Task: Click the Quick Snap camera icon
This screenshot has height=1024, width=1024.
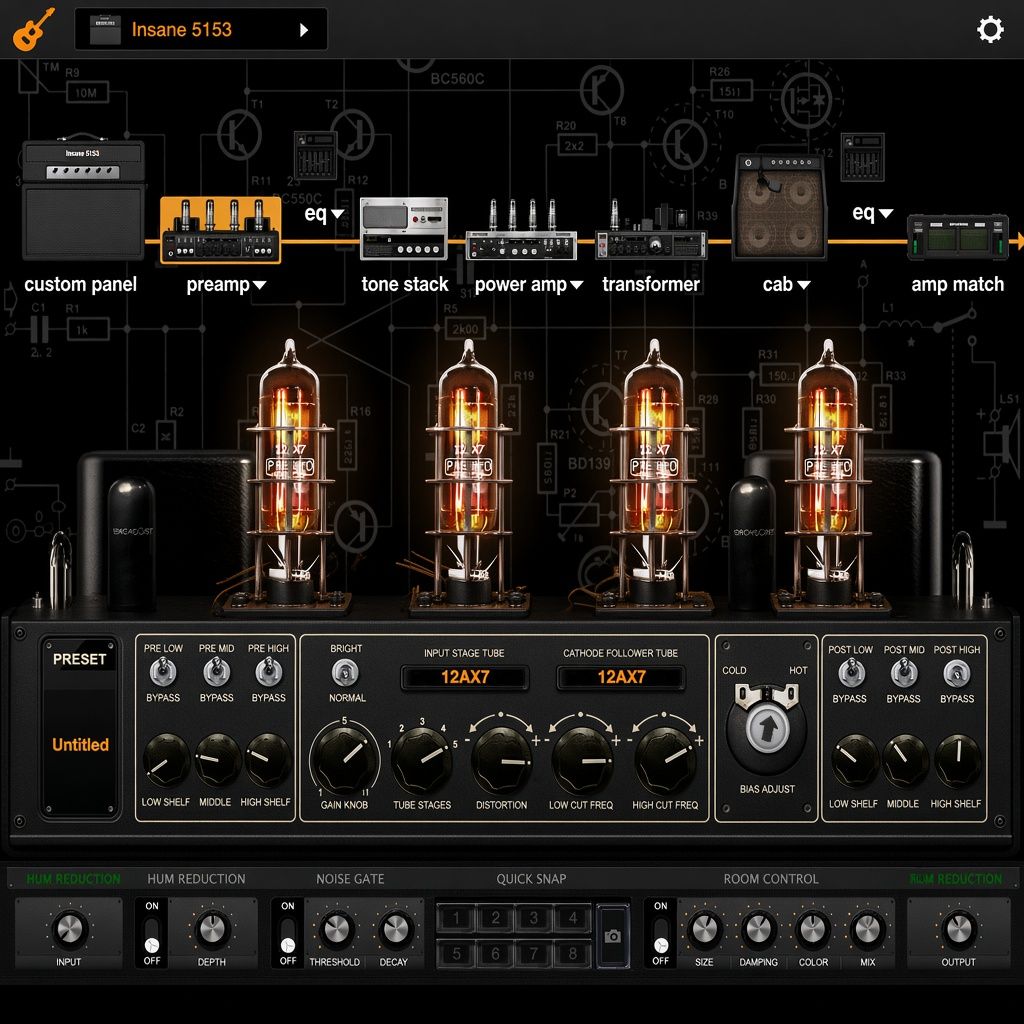Action: [613, 936]
